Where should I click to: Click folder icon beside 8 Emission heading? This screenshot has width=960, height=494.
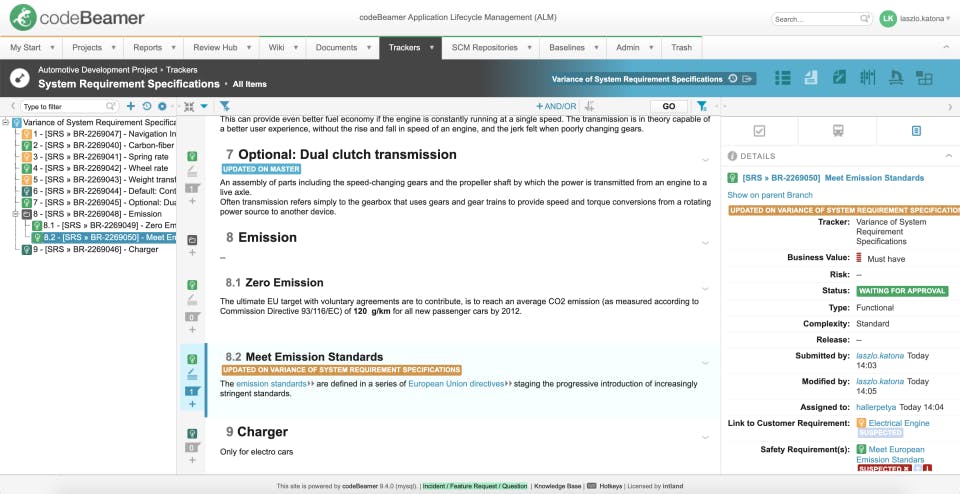coord(192,240)
